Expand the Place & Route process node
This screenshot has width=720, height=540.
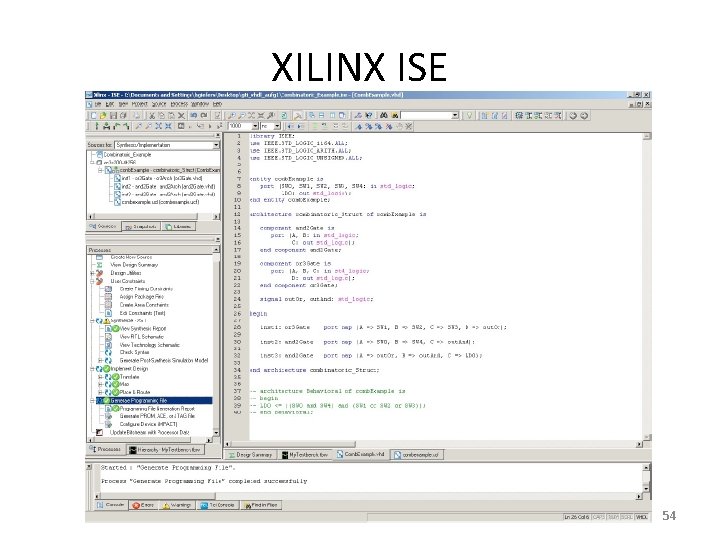point(101,392)
